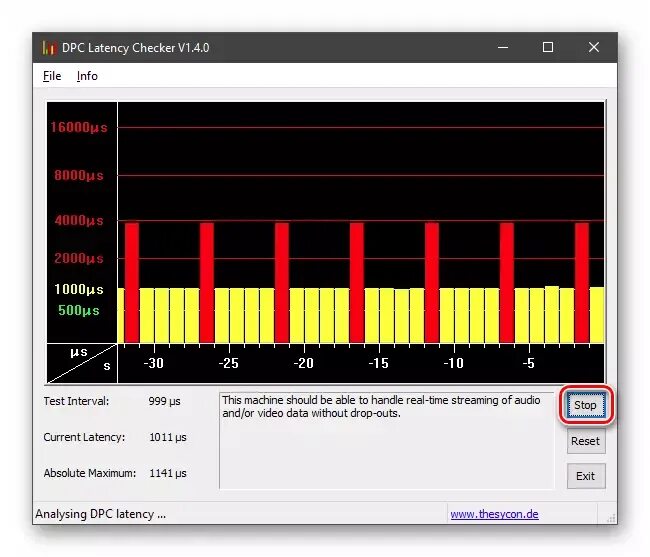
Task: Click the -5 time axis label
Action: click(x=529, y=363)
